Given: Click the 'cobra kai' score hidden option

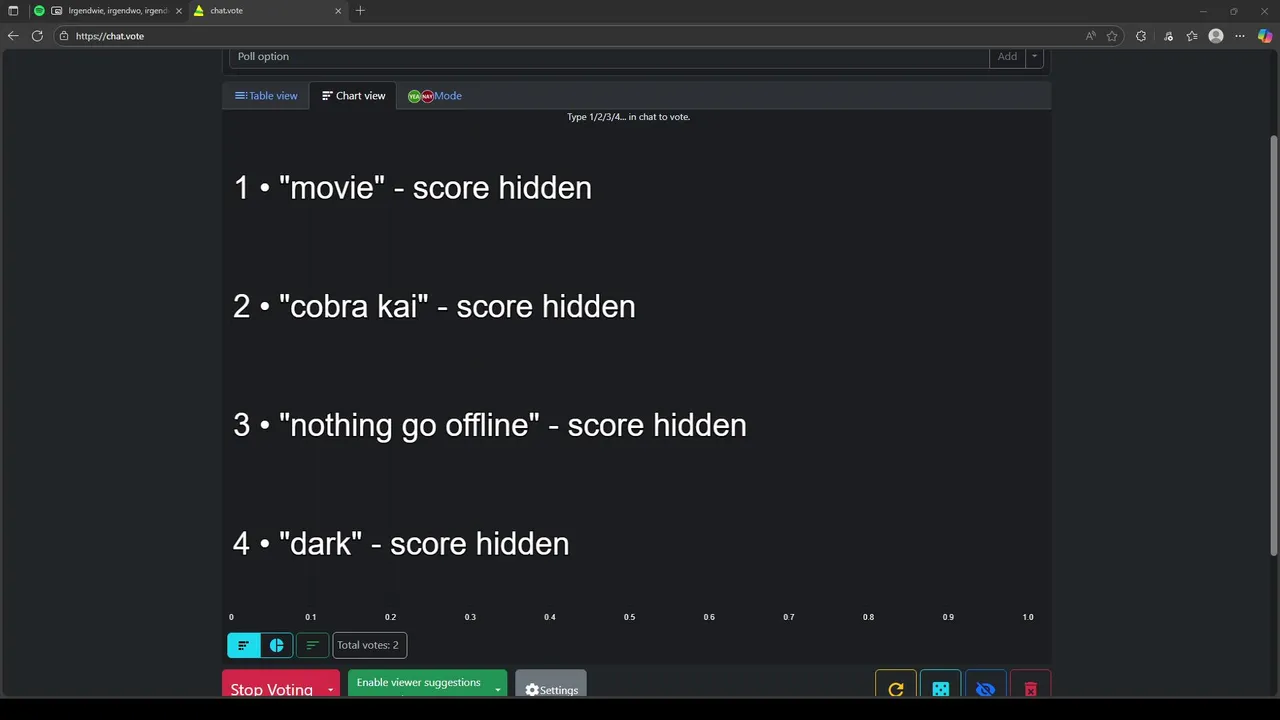Looking at the screenshot, I should (434, 306).
